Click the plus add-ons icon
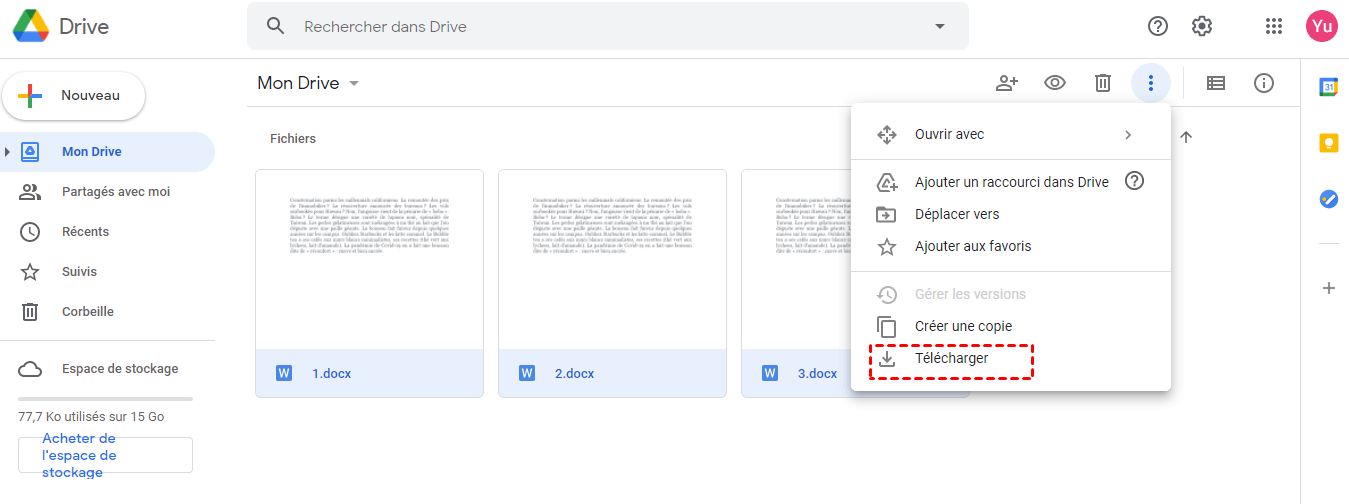Image resolution: width=1349 pixels, height=504 pixels. pos(1329,288)
